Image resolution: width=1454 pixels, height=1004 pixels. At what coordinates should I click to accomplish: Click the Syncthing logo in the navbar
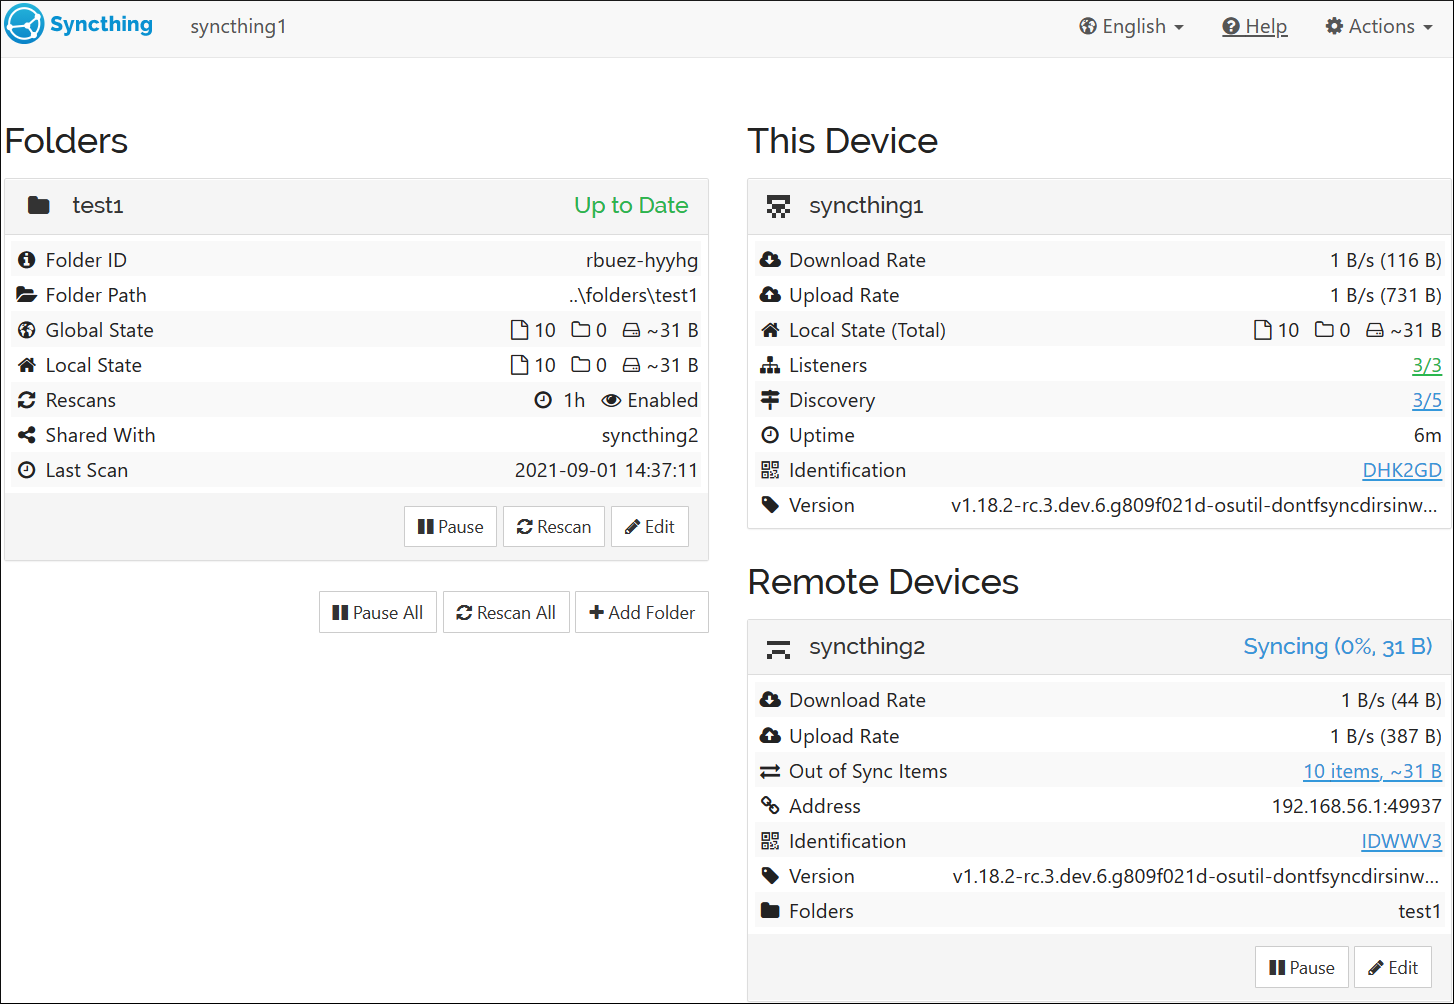click(x=79, y=25)
